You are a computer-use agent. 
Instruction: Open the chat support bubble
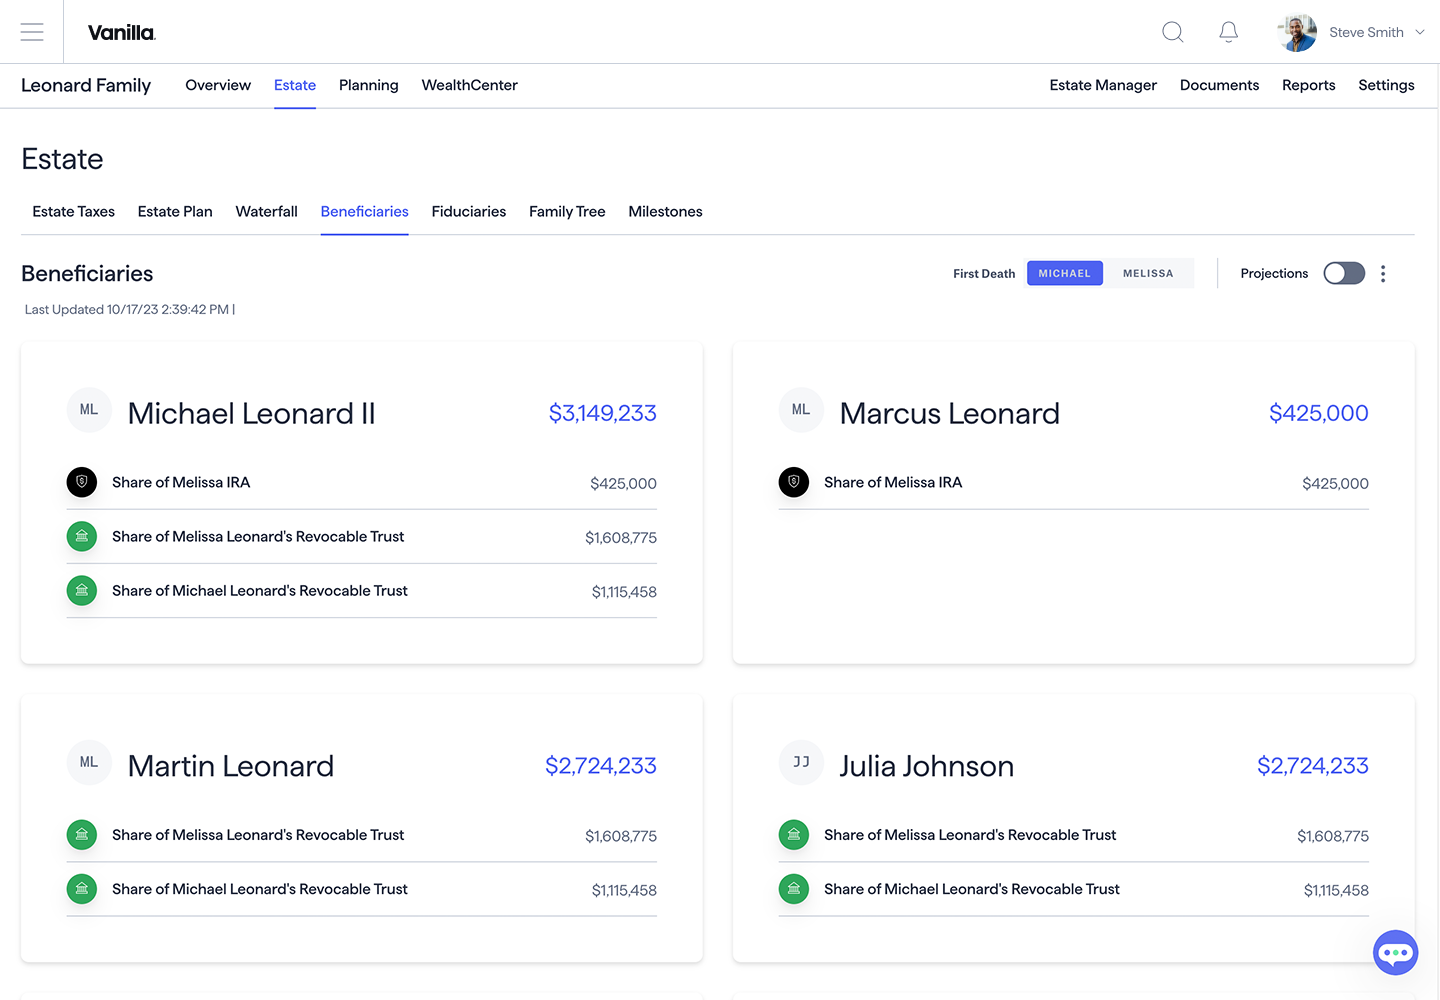click(x=1395, y=952)
